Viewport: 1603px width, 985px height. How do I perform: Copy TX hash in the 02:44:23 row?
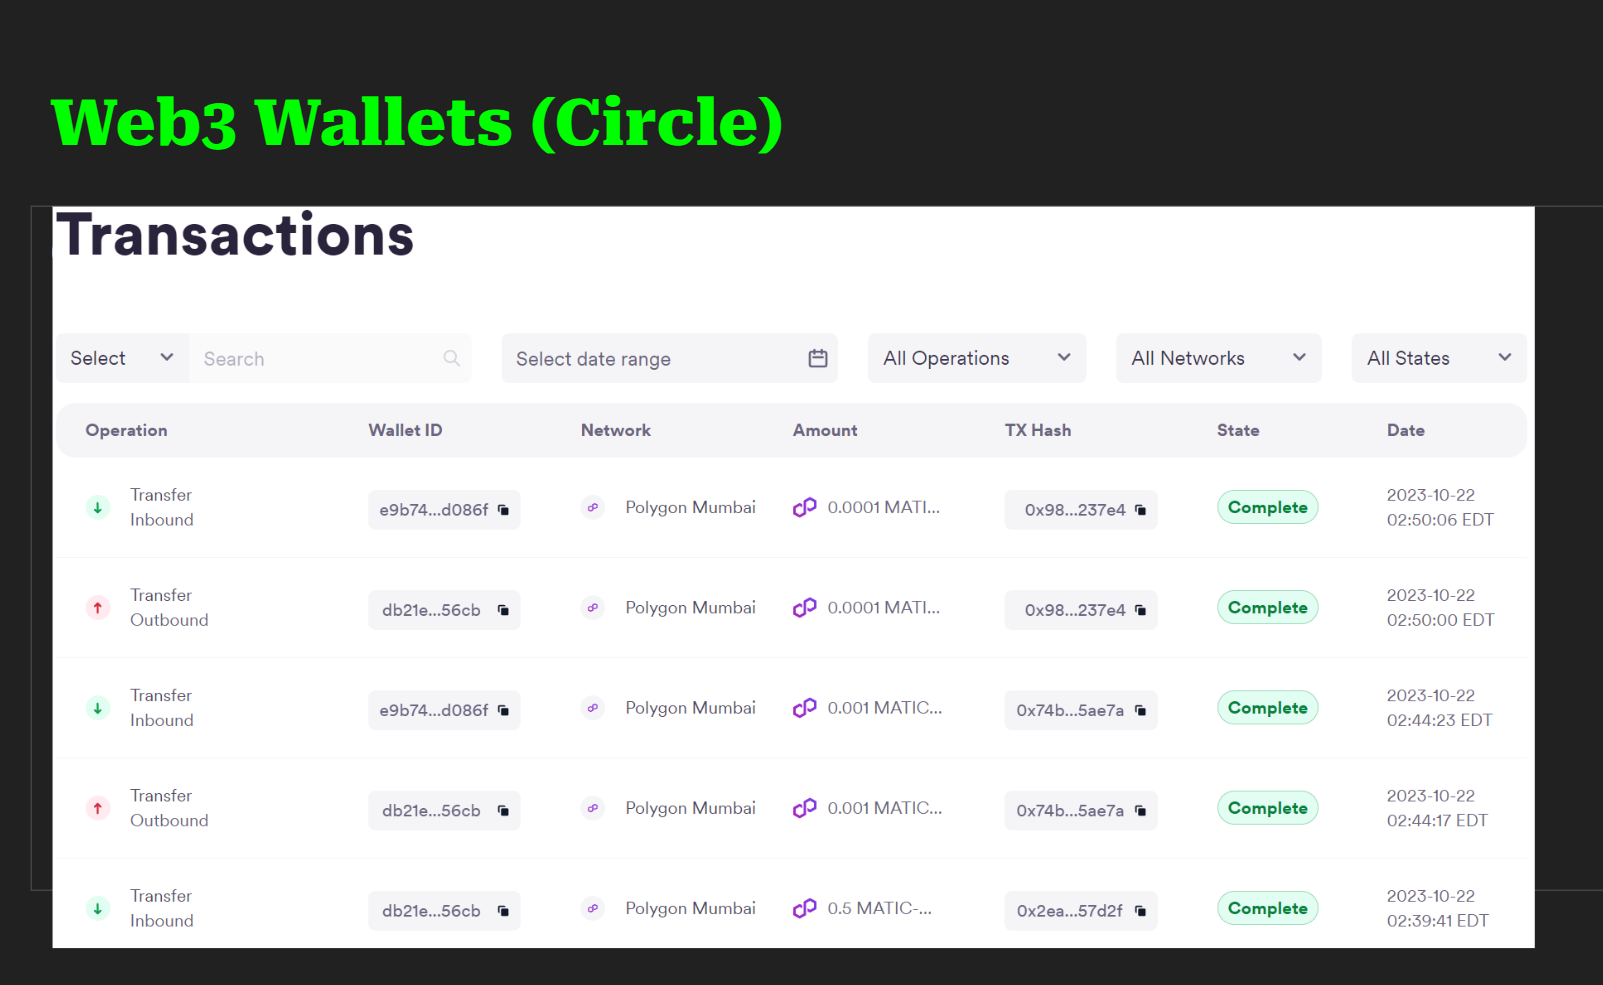pyautogui.click(x=1140, y=710)
